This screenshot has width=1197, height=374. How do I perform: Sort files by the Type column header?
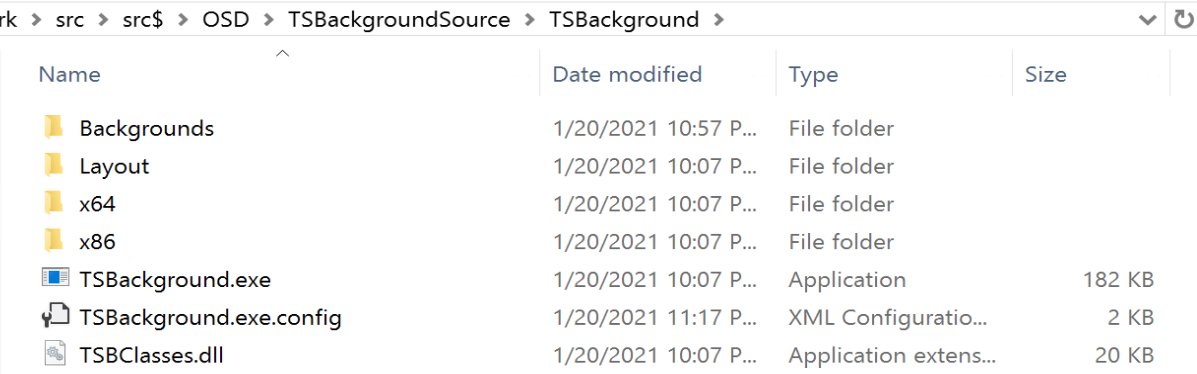click(813, 74)
